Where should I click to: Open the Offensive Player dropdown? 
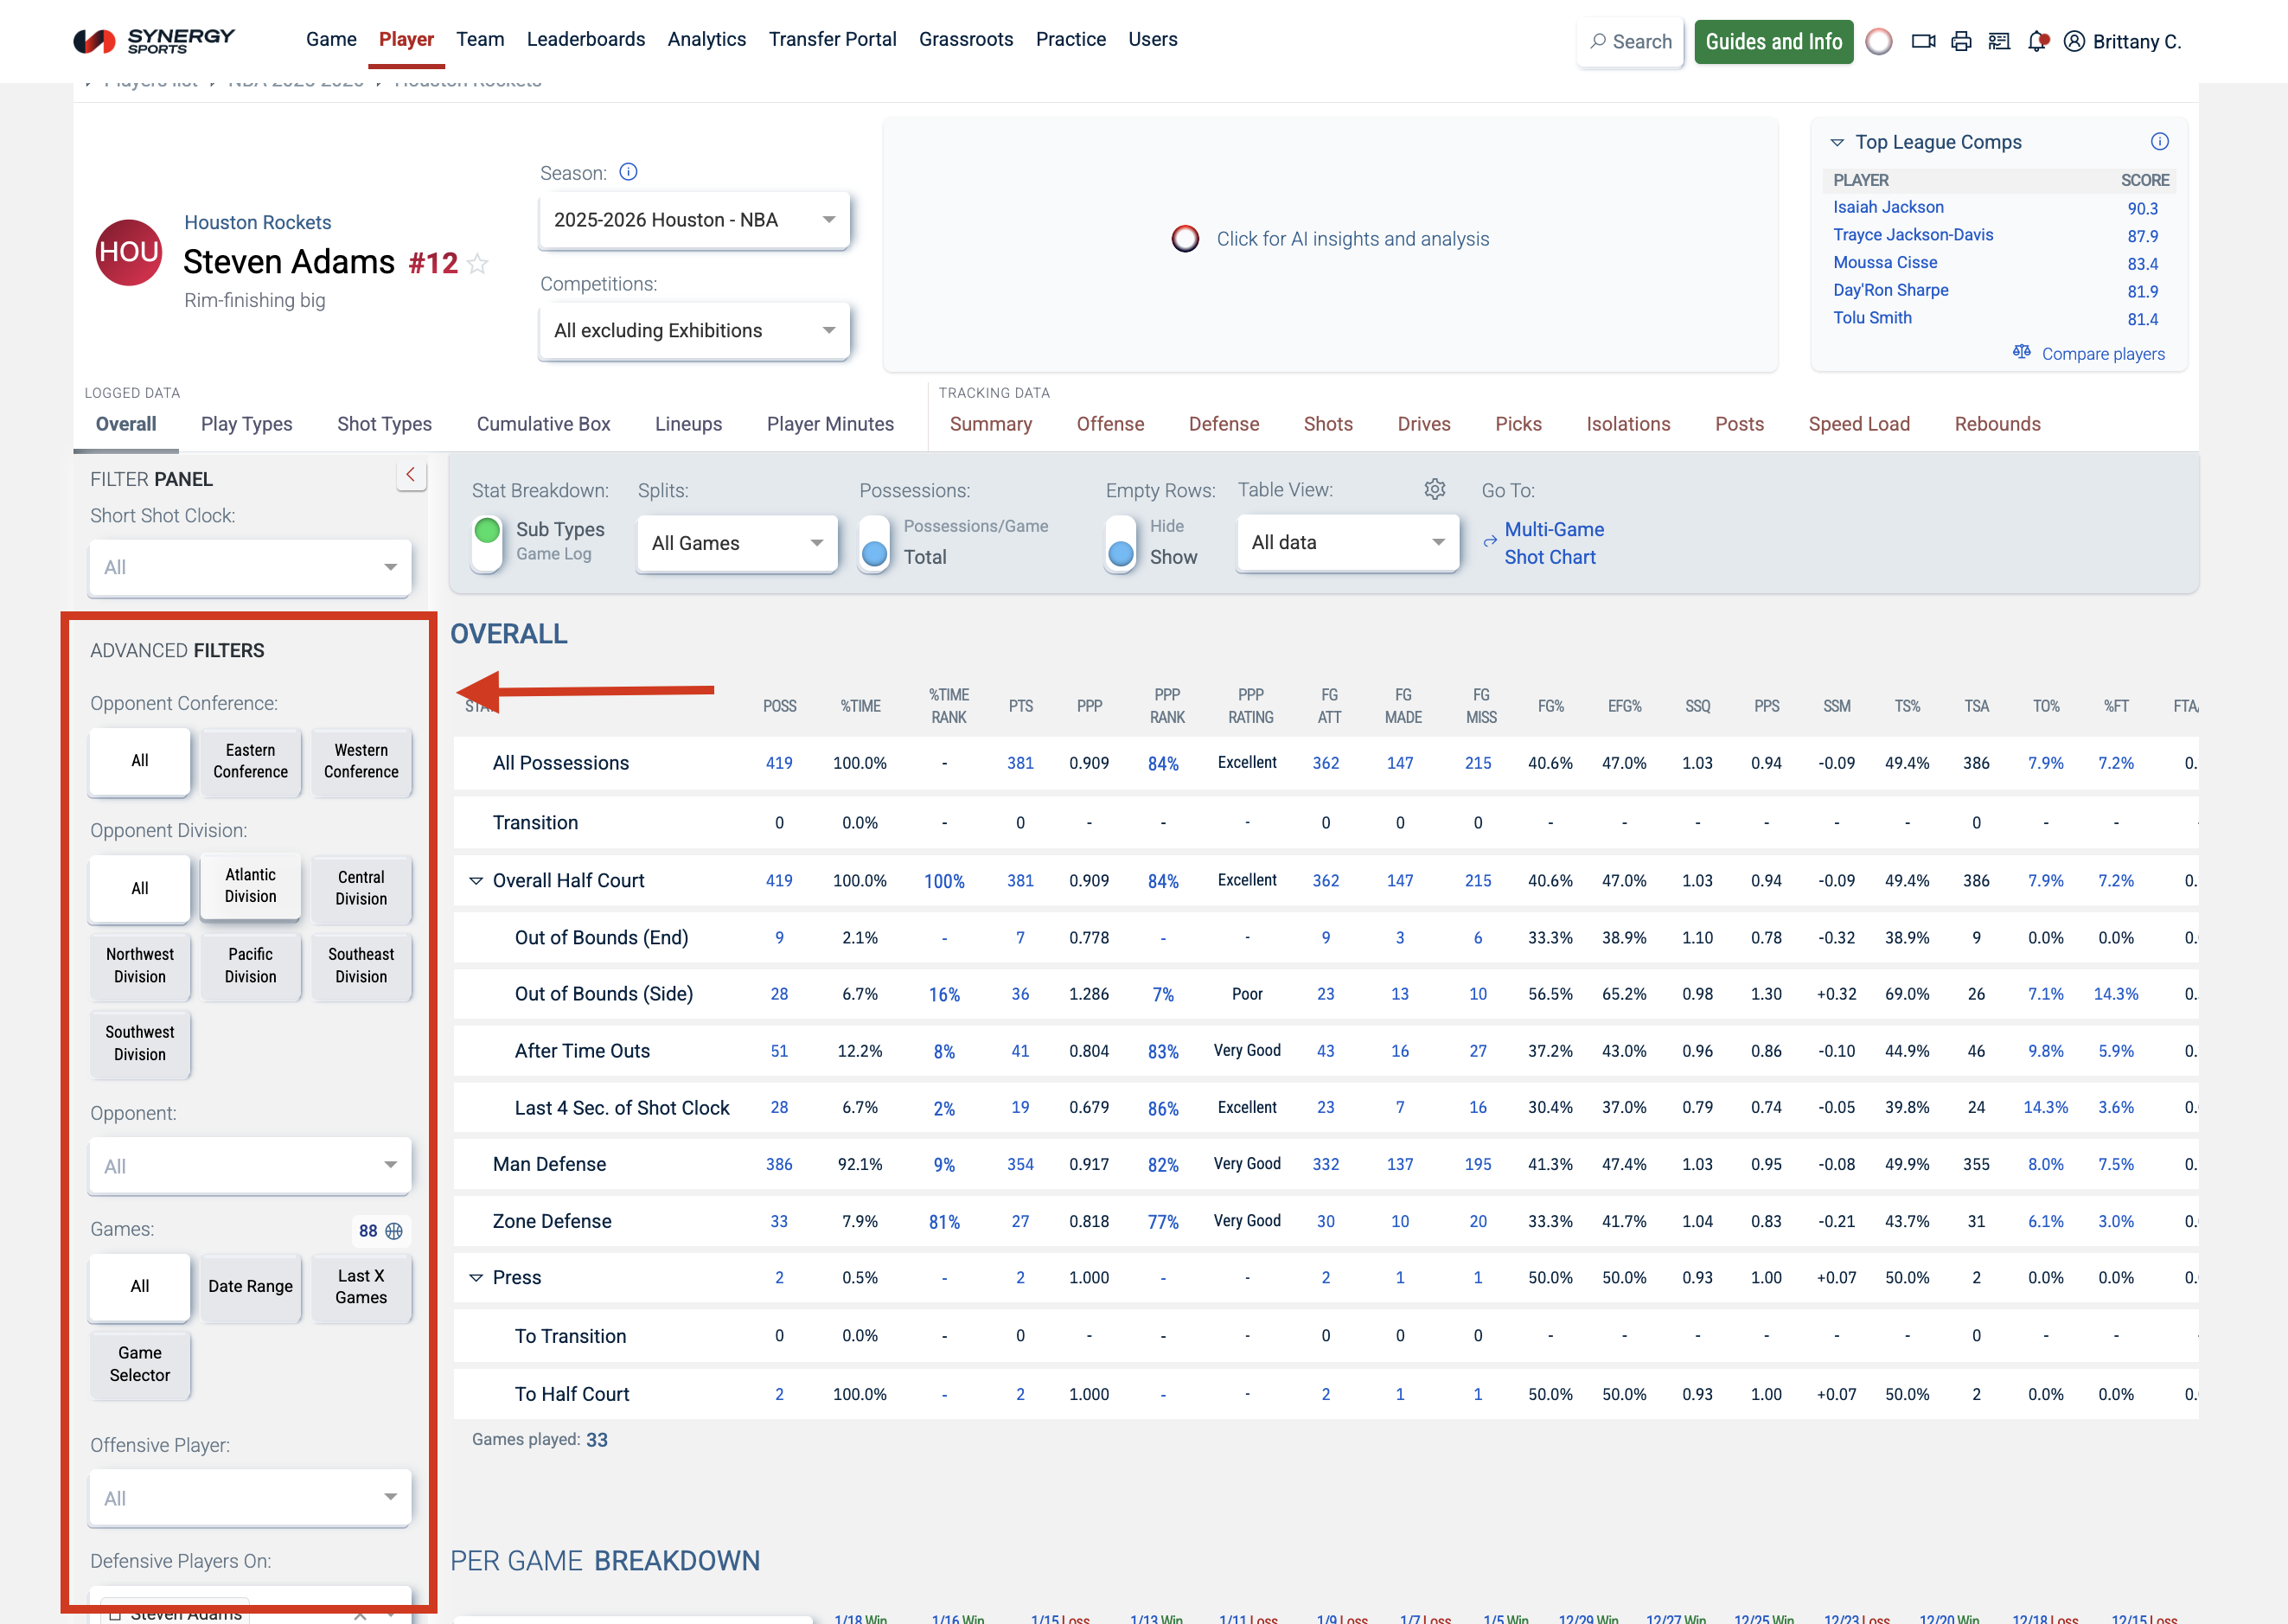click(250, 1498)
